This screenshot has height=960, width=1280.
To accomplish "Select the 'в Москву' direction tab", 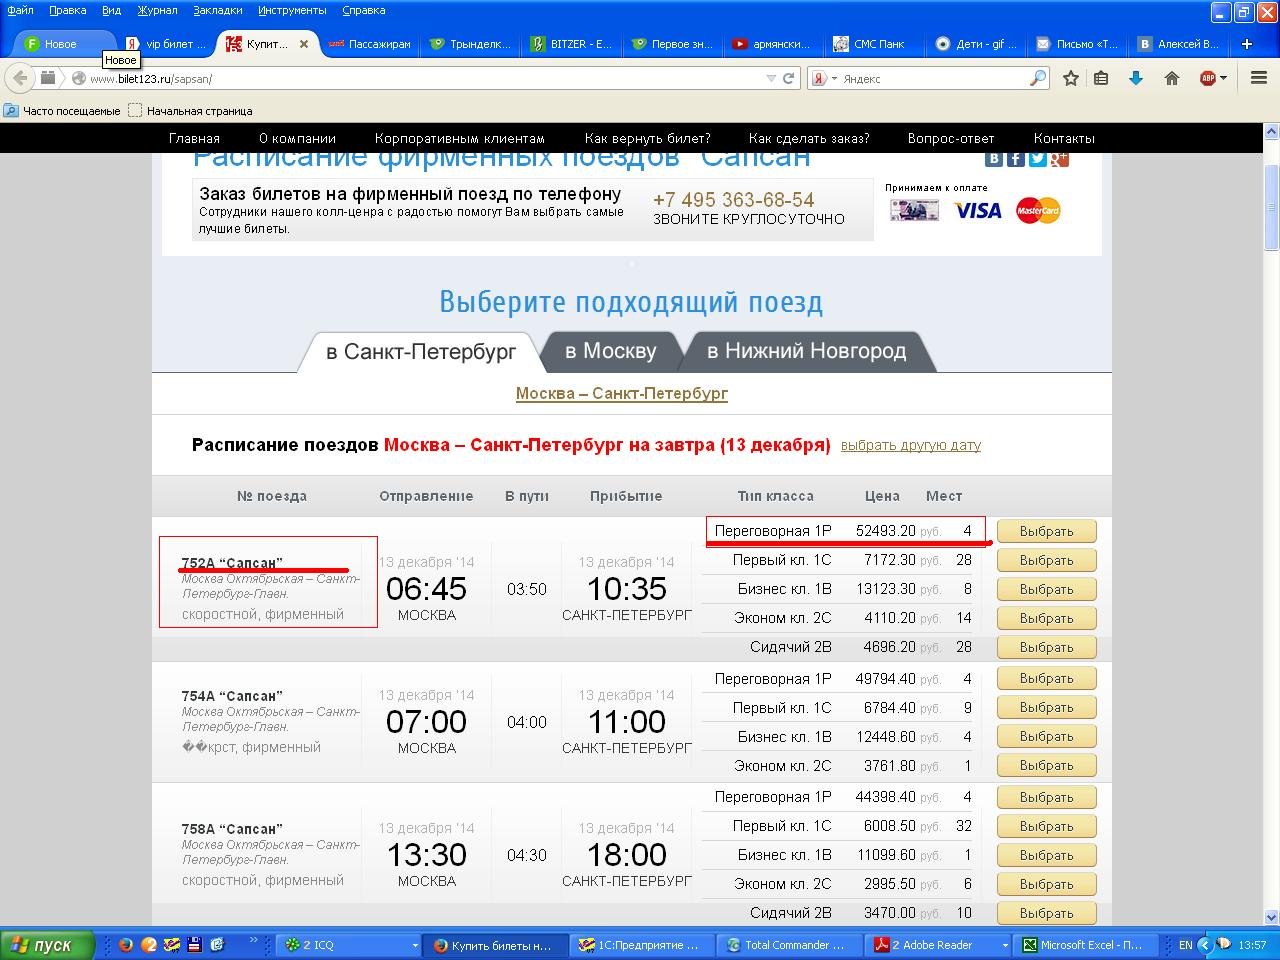I will tap(611, 351).
